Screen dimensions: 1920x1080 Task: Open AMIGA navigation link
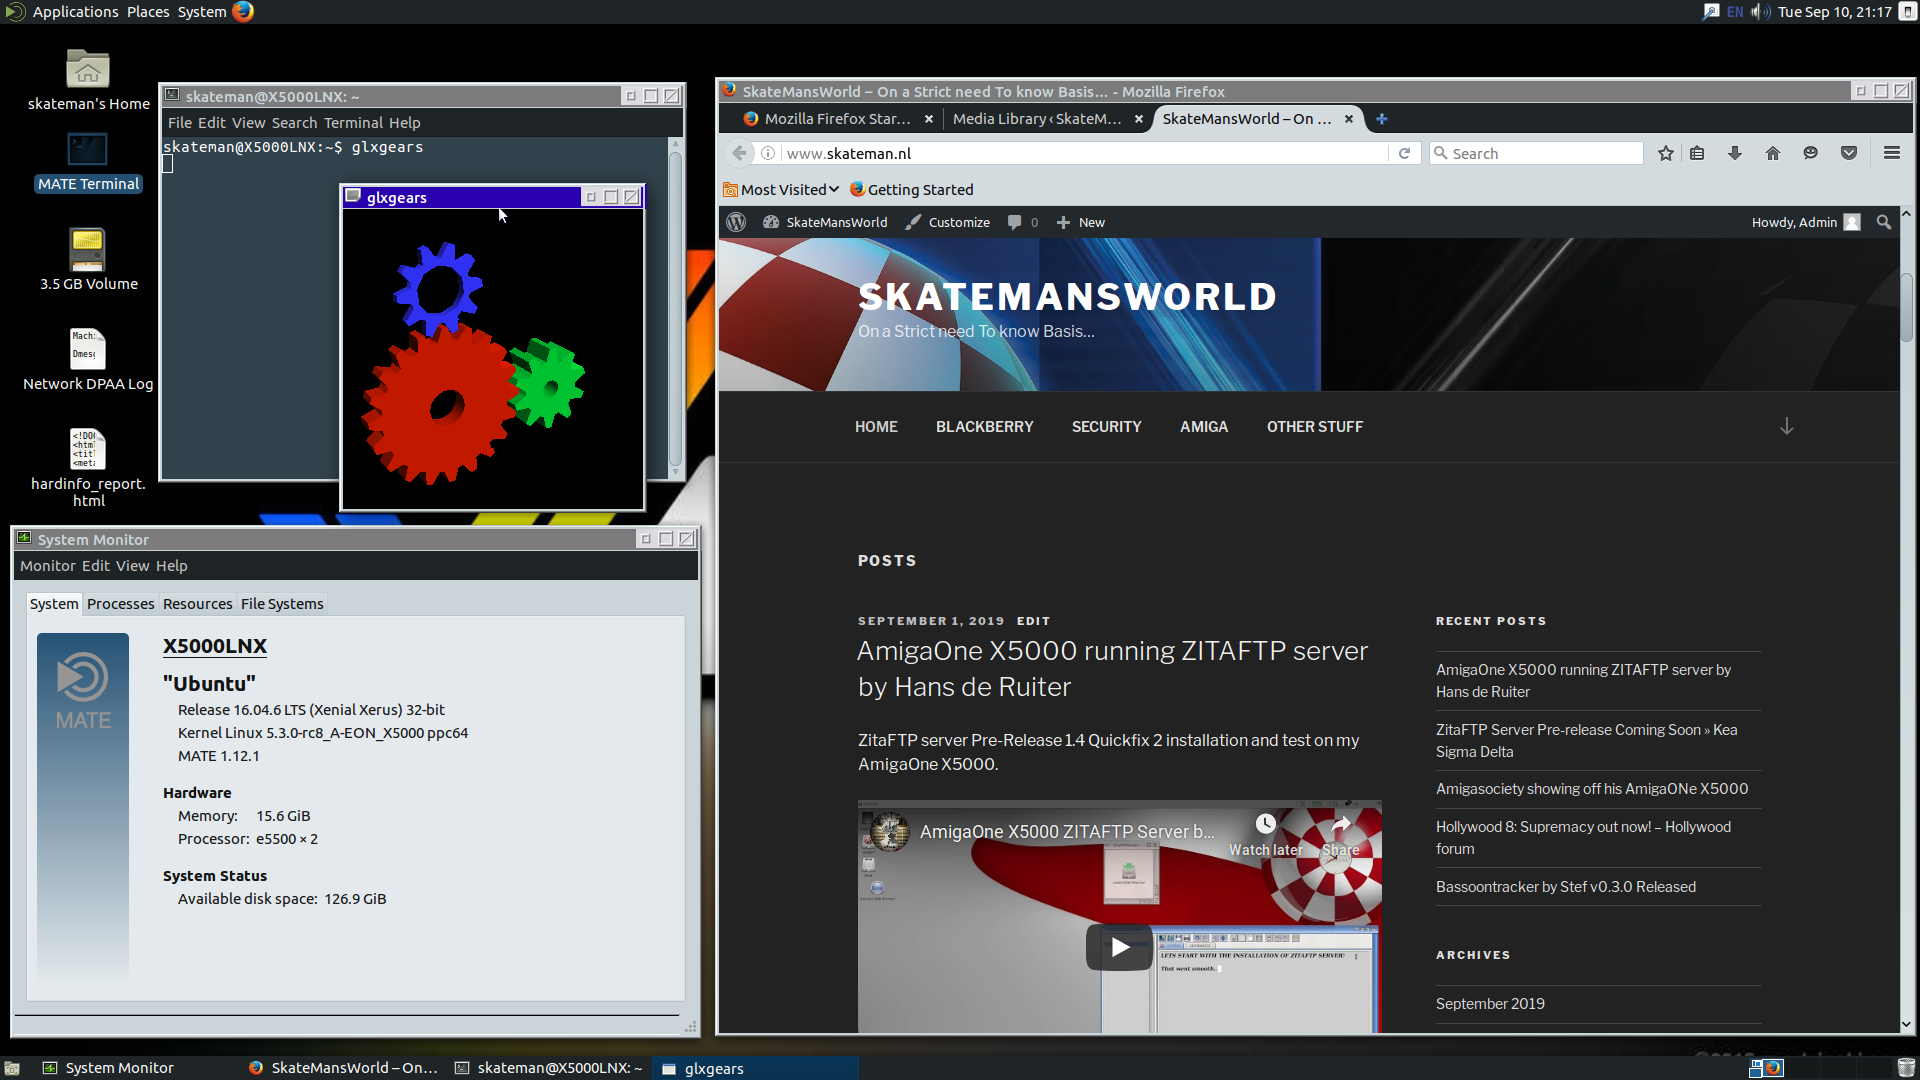(x=1204, y=427)
